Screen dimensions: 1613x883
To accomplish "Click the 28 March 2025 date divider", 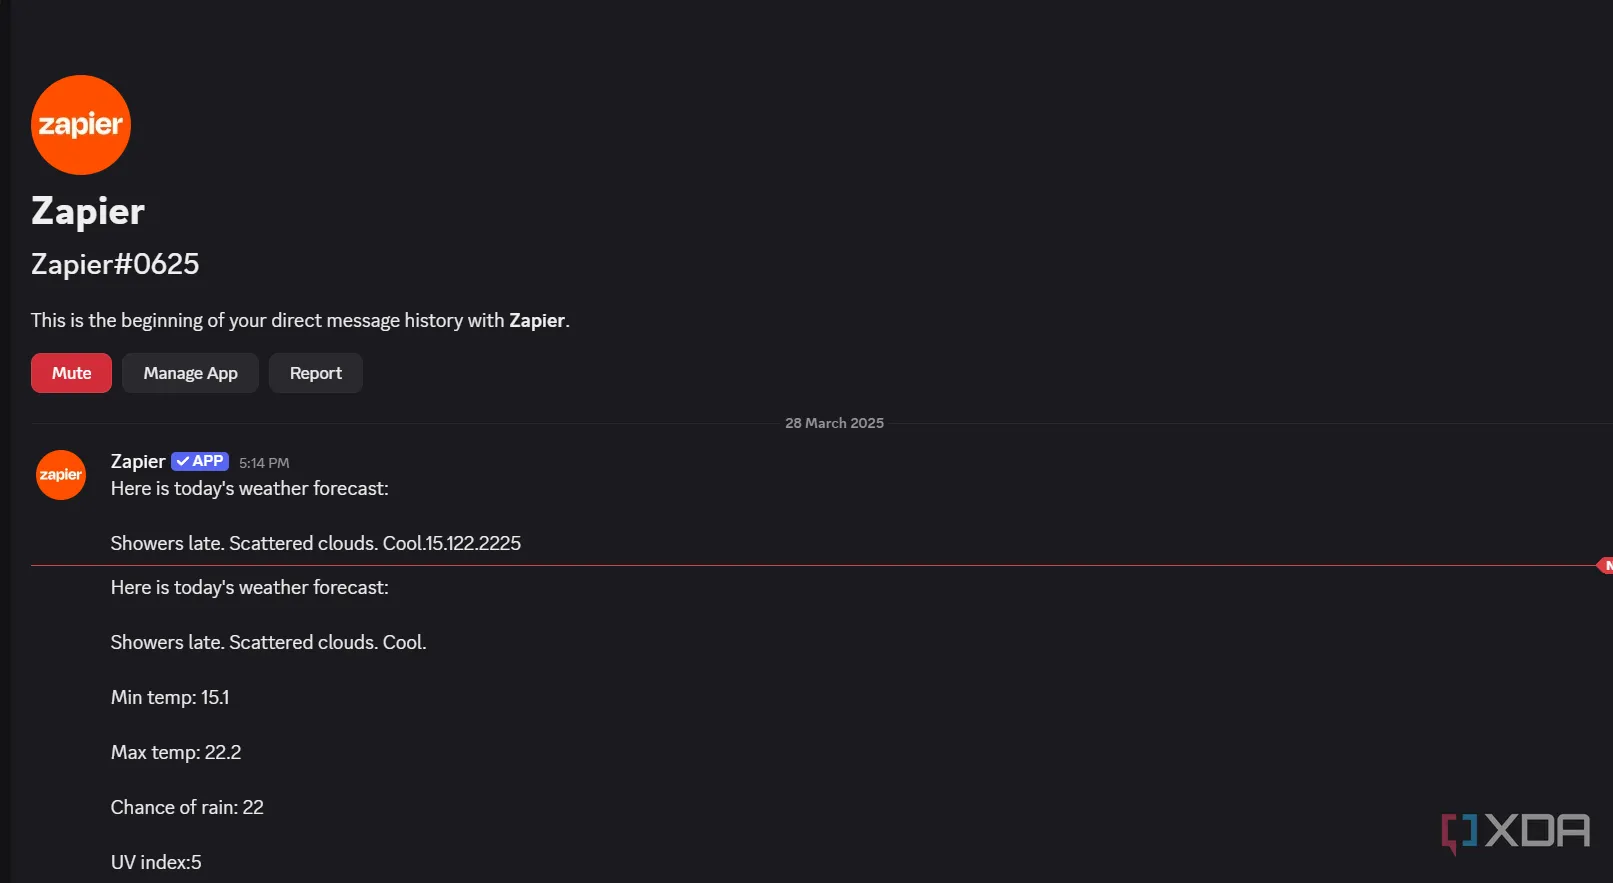I will coord(834,423).
